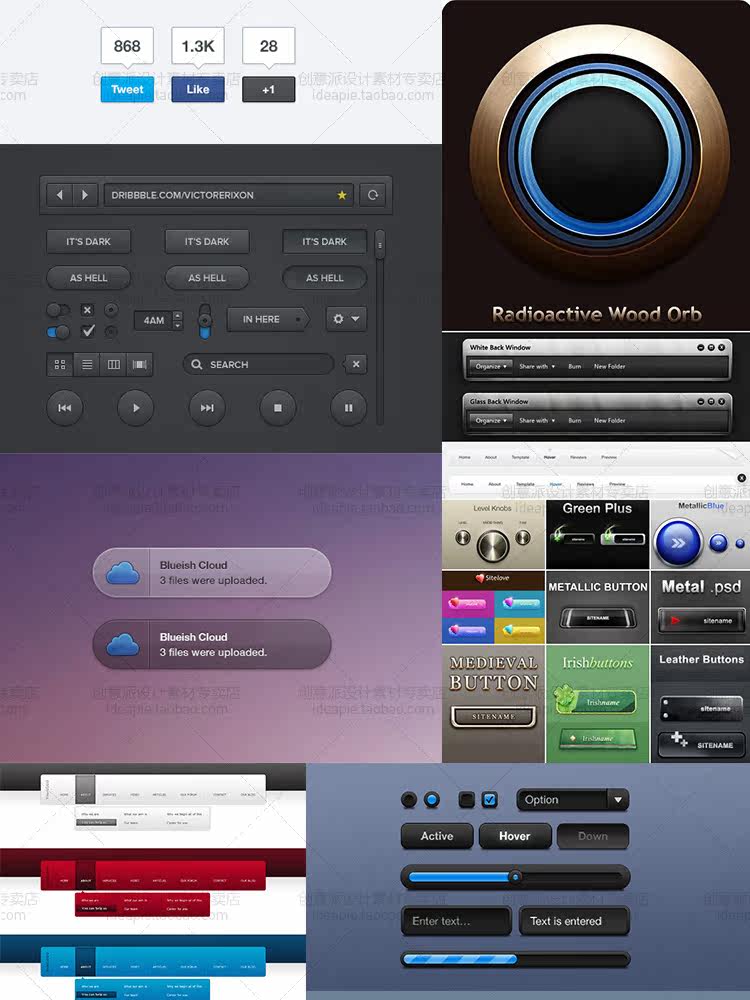
Task: Uncheck the dark checkbox with the checkmark
Action: click(x=88, y=331)
